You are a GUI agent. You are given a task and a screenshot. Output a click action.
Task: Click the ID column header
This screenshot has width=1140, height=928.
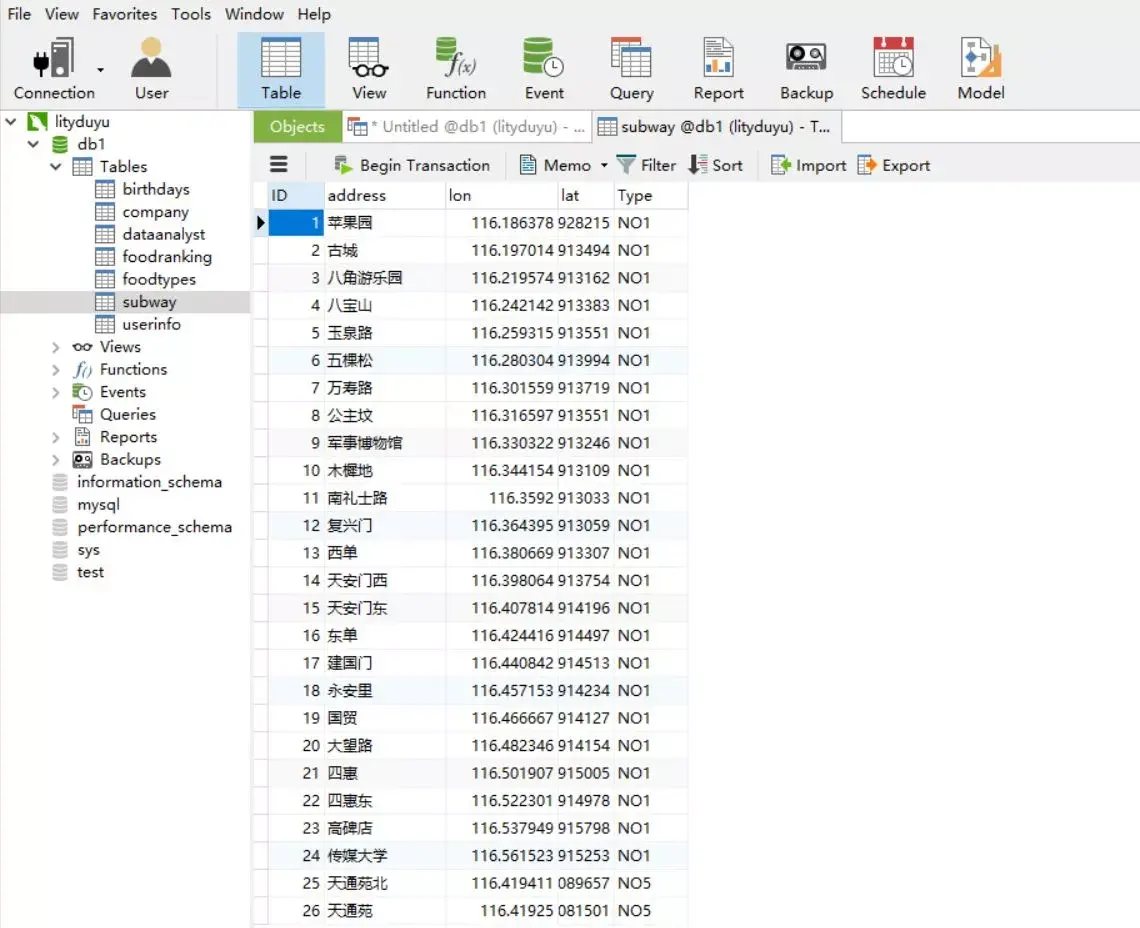point(296,195)
